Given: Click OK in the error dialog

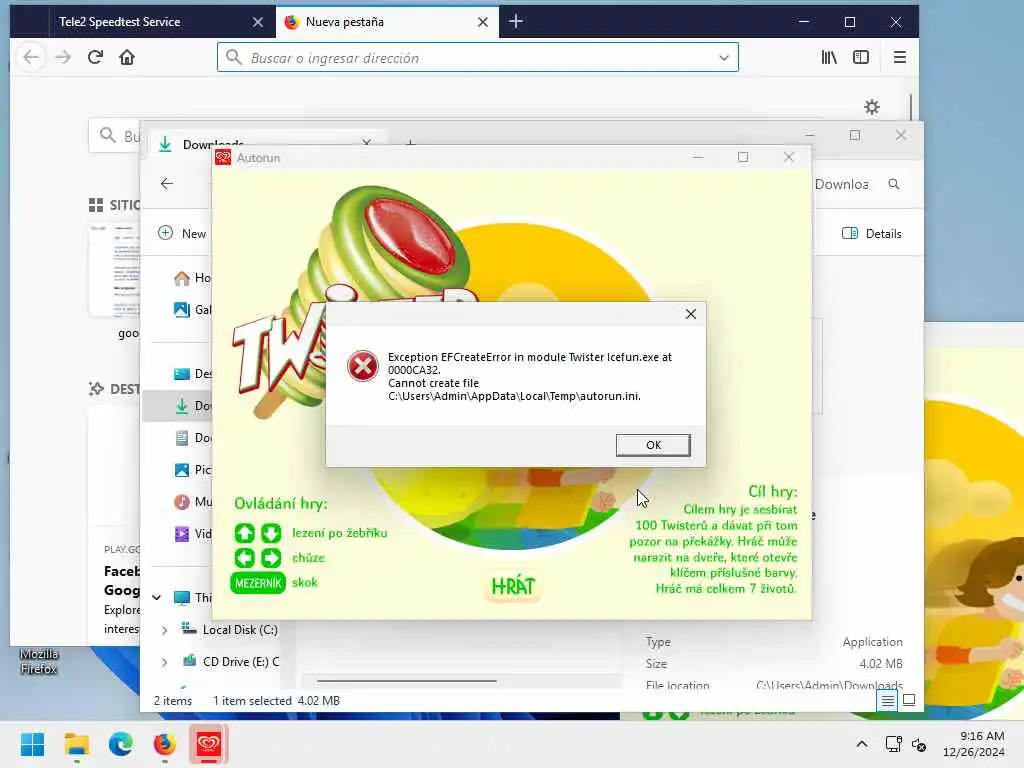Looking at the screenshot, I should [x=652, y=445].
